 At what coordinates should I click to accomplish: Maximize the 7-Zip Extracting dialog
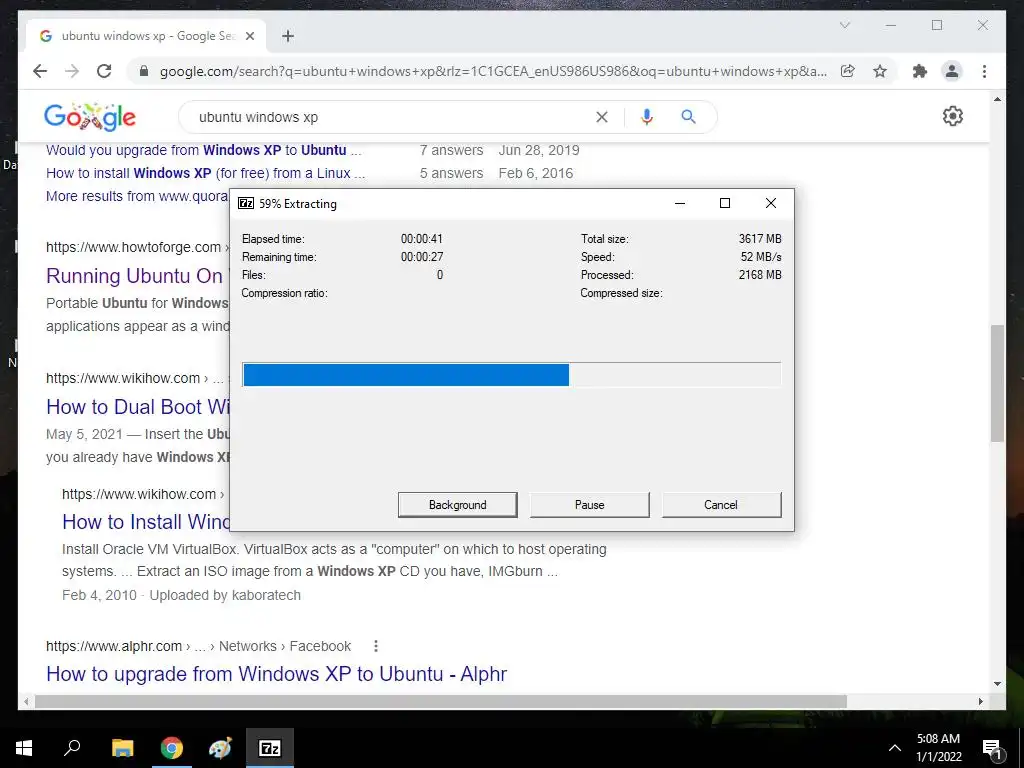pyautogui.click(x=725, y=203)
